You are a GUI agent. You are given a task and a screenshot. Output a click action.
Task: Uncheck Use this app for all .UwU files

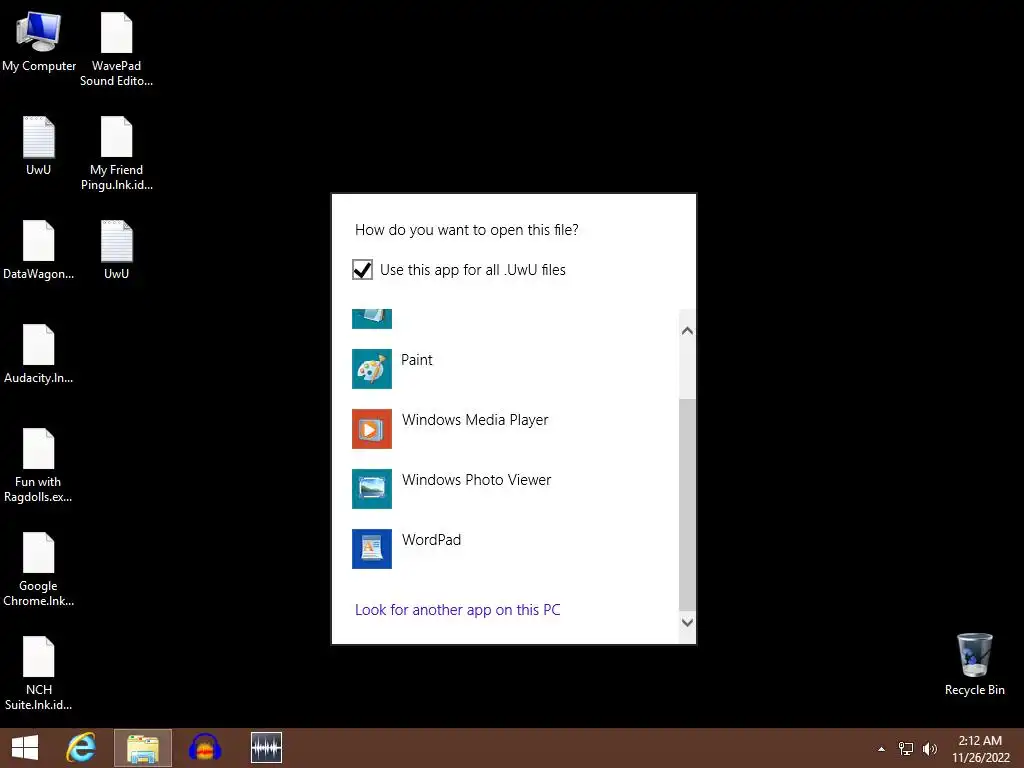pos(362,270)
